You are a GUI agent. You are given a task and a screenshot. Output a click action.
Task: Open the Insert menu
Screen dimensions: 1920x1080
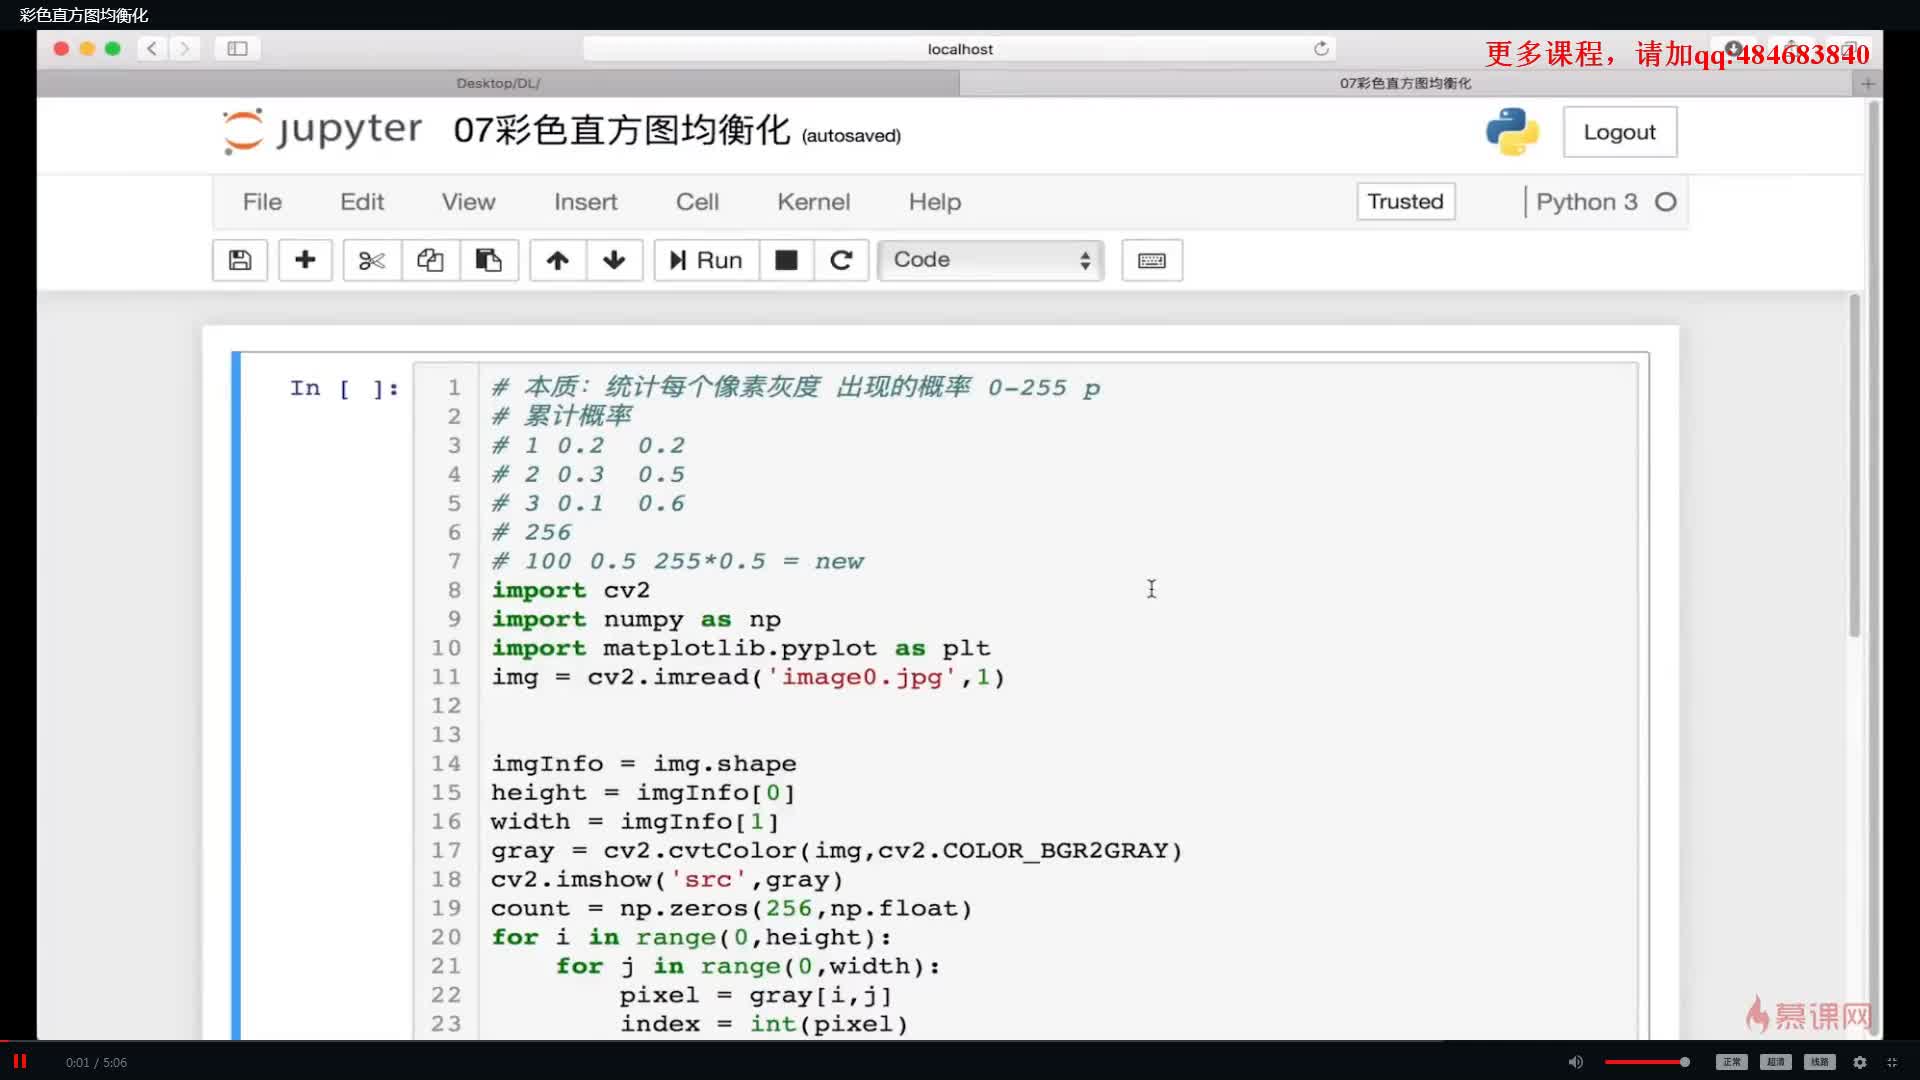[x=585, y=202]
